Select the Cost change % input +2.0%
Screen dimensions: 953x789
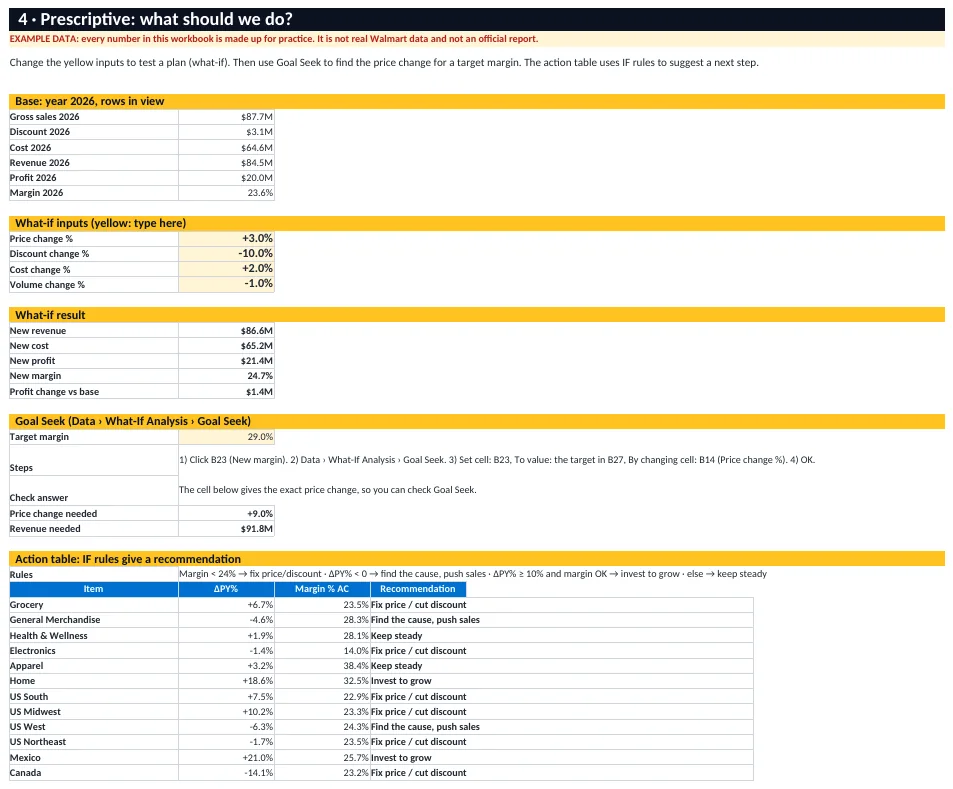226,269
